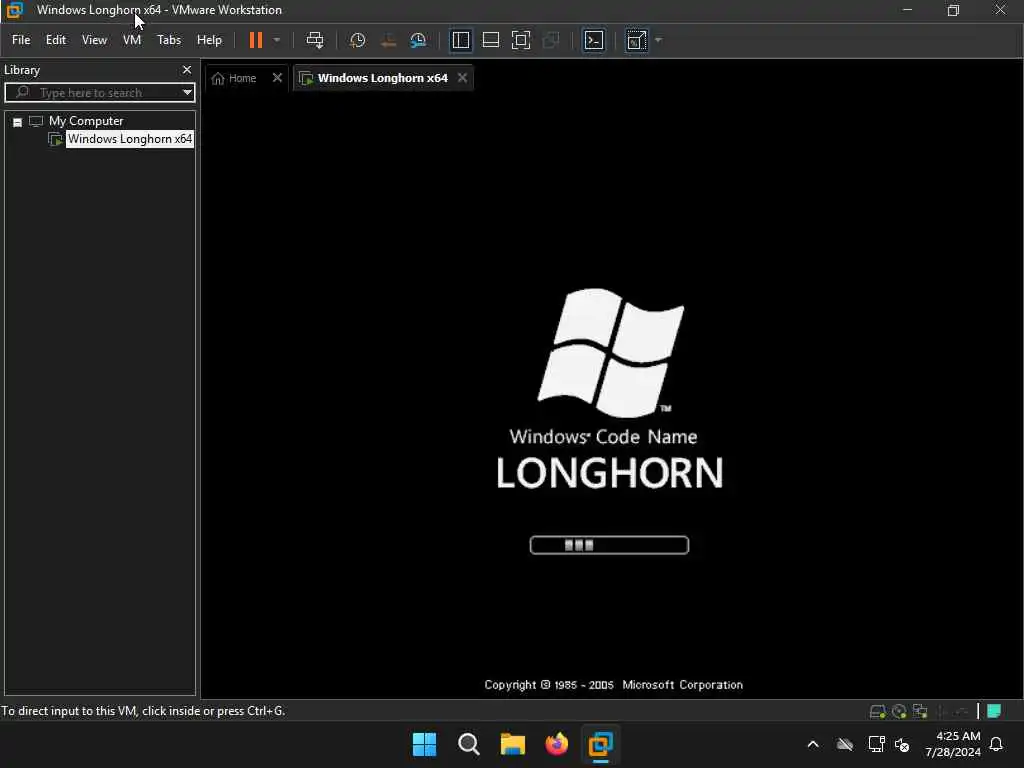
Task: Toggle the console view icon
Action: pyautogui.click(x=594, y=40)
